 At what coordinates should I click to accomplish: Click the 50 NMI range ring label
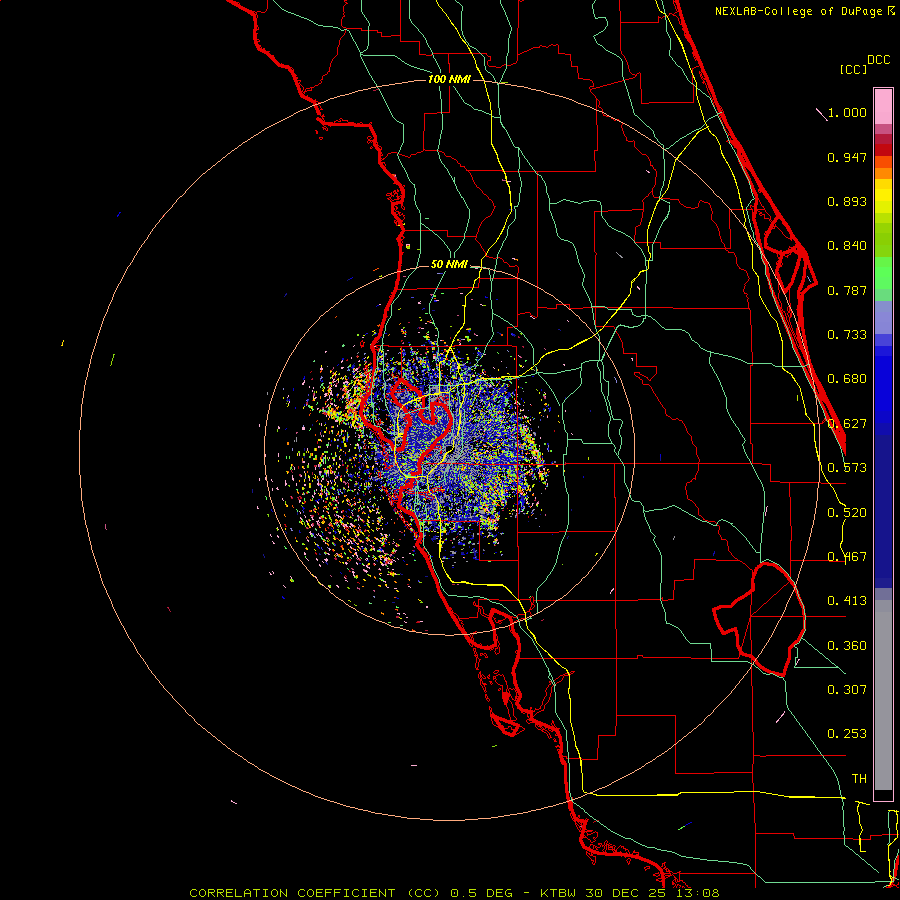449,264
